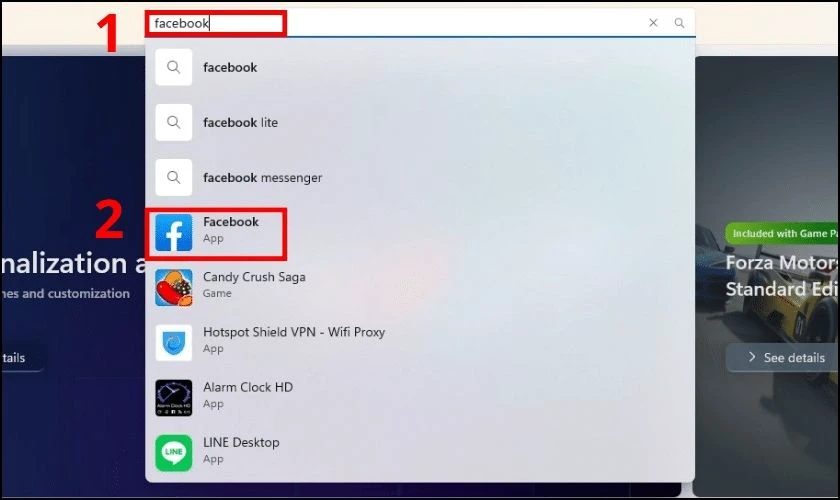The height and width of the screenshot is (500, 840).
Task: Click magnifier icon beside 'facebook messenger'
Action: [x=174, y=177]
